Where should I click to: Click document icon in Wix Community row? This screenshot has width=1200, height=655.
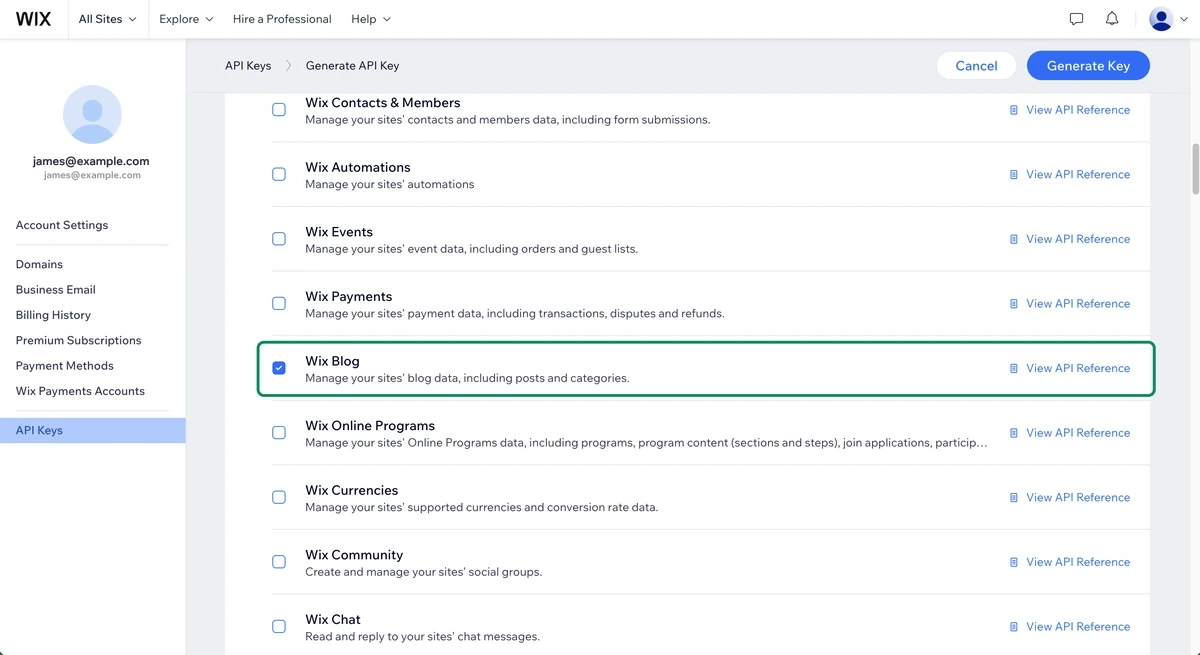[1014, 562]
